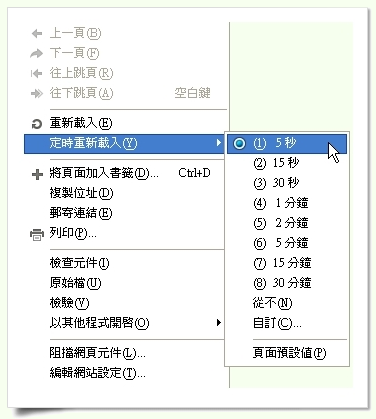
Task: Click 頁面預設值 in the submenu
Action: pyautogui.click(x=287, y=353)
